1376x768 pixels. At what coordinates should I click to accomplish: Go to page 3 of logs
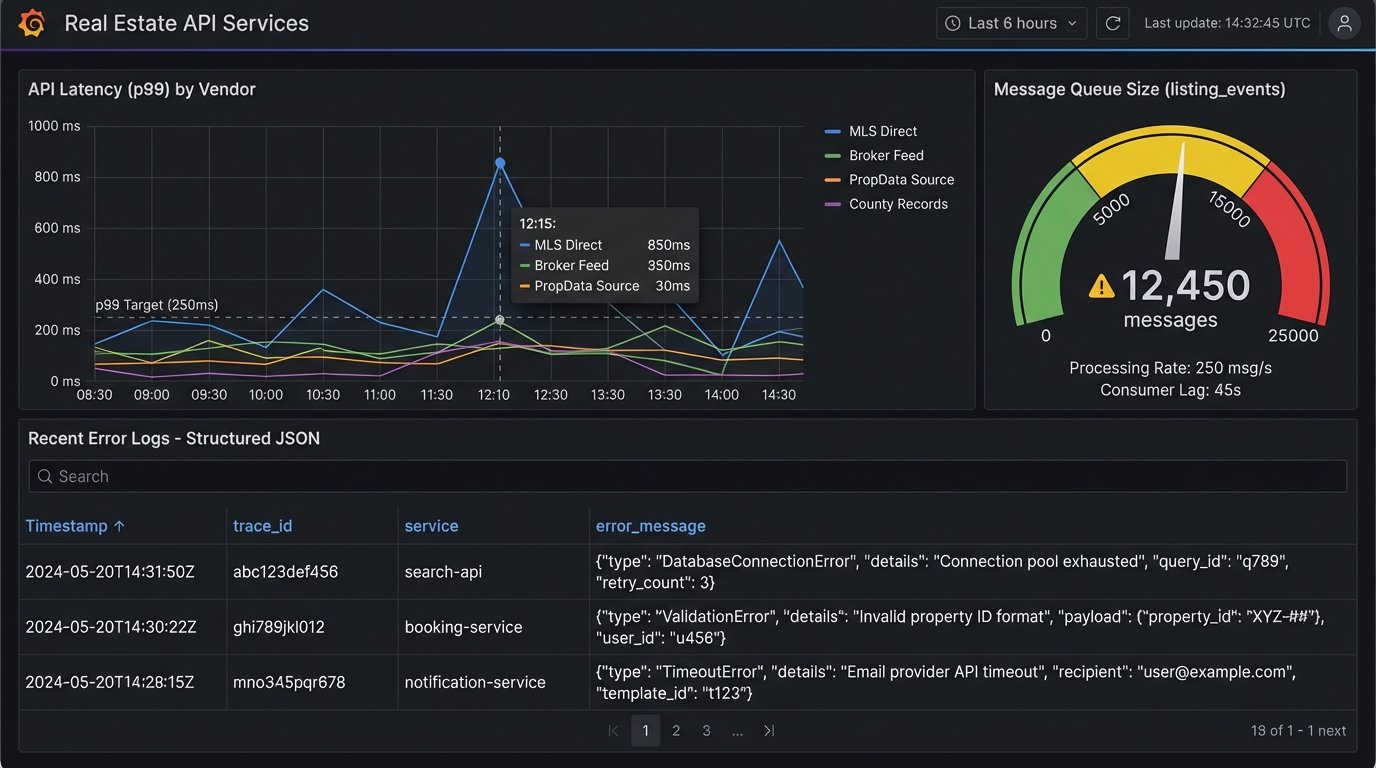click(x=706, y=731)
